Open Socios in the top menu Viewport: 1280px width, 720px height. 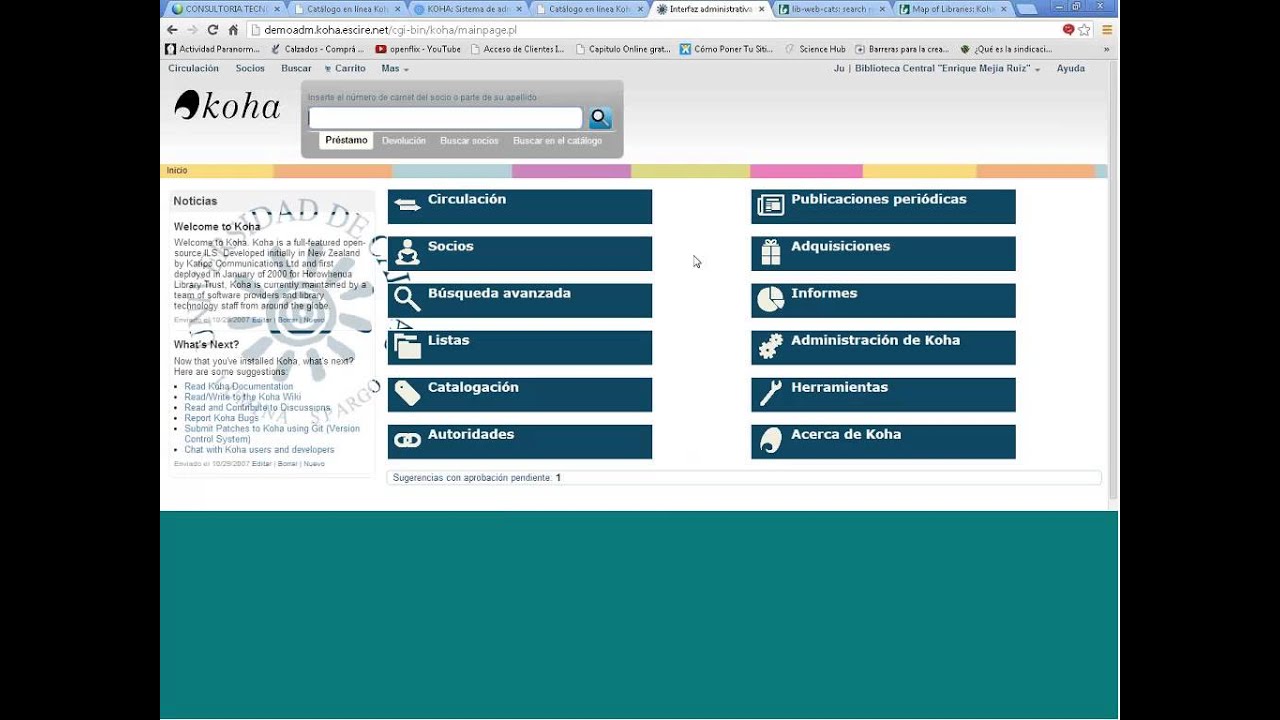click(x=250, y=69)
